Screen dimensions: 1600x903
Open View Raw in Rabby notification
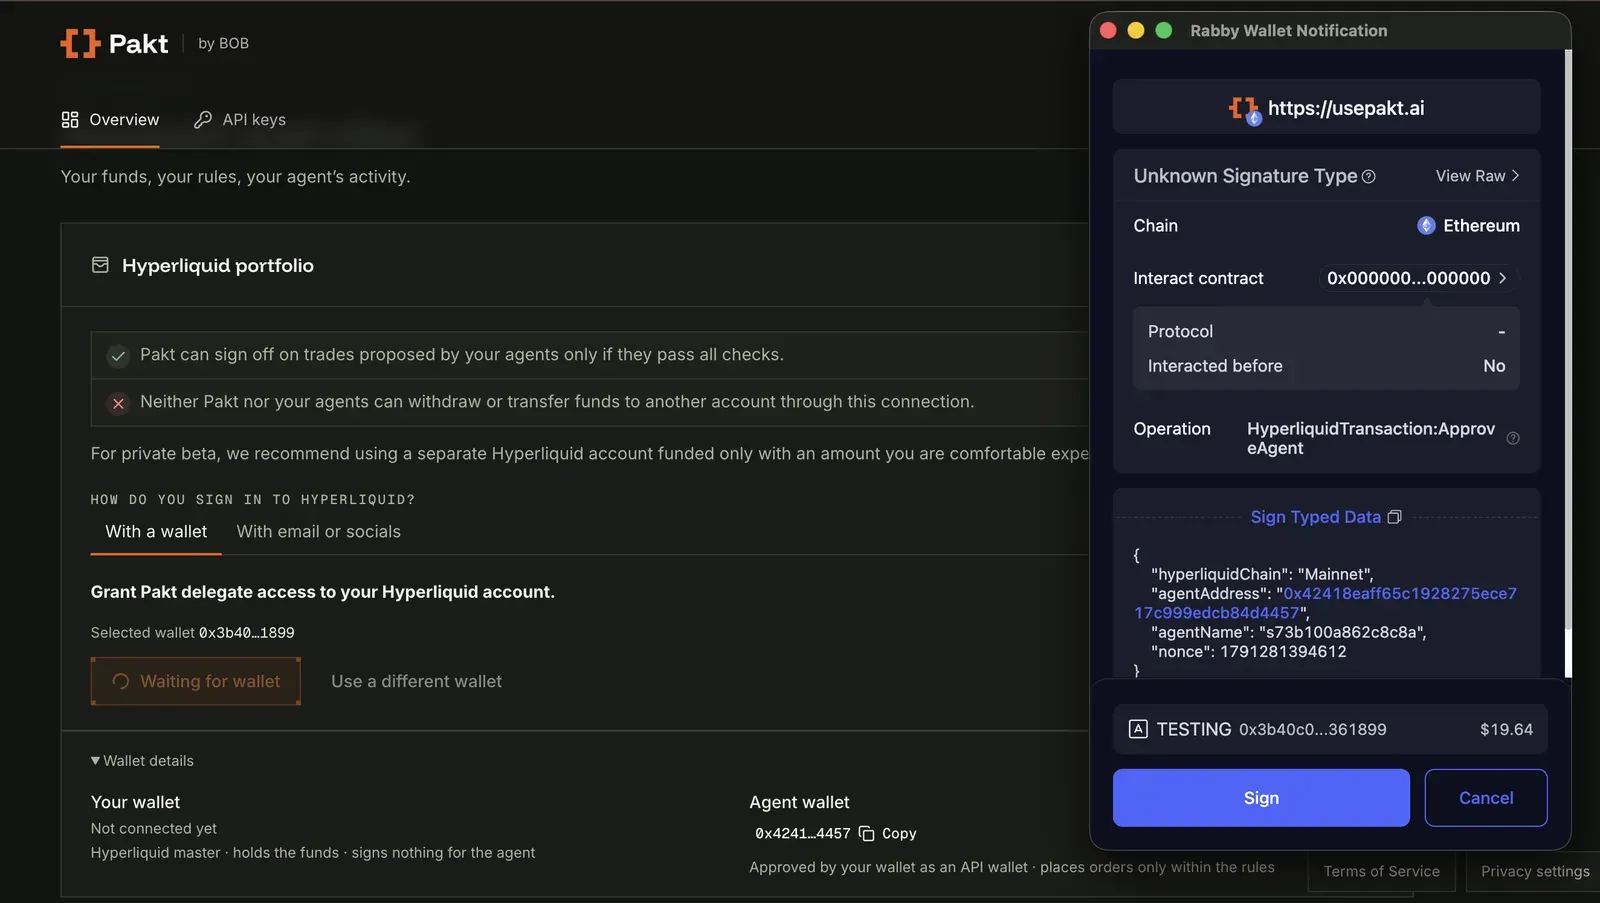(x=1478, y=176)
